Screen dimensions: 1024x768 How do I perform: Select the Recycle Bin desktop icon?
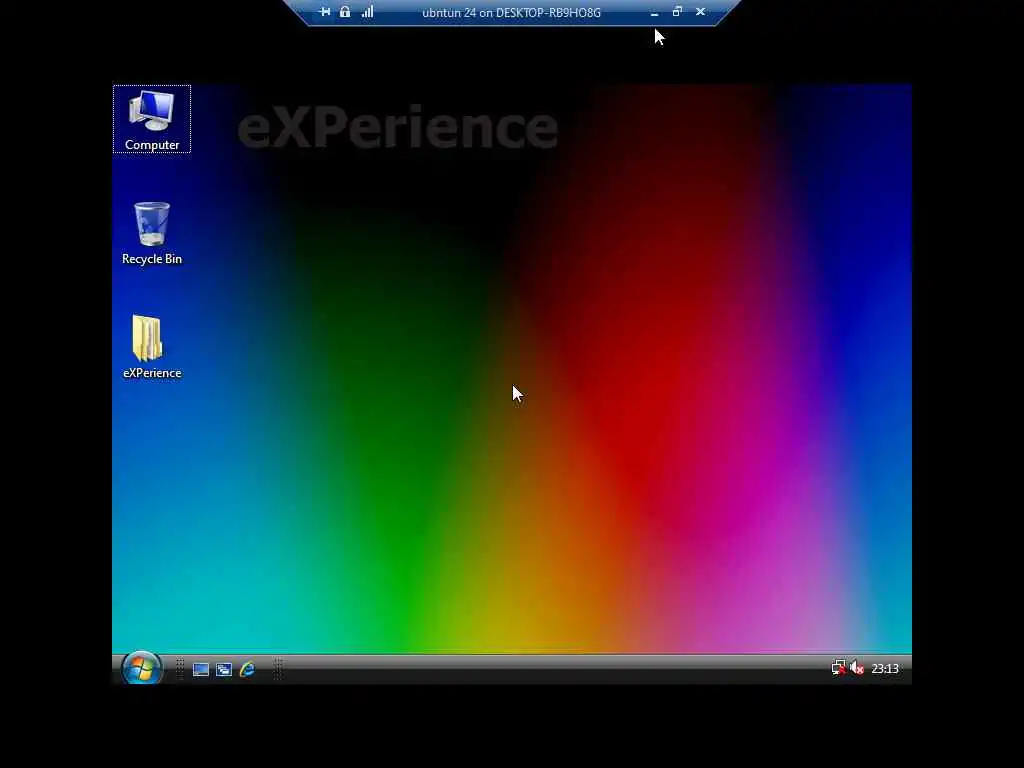pos(152,233)
